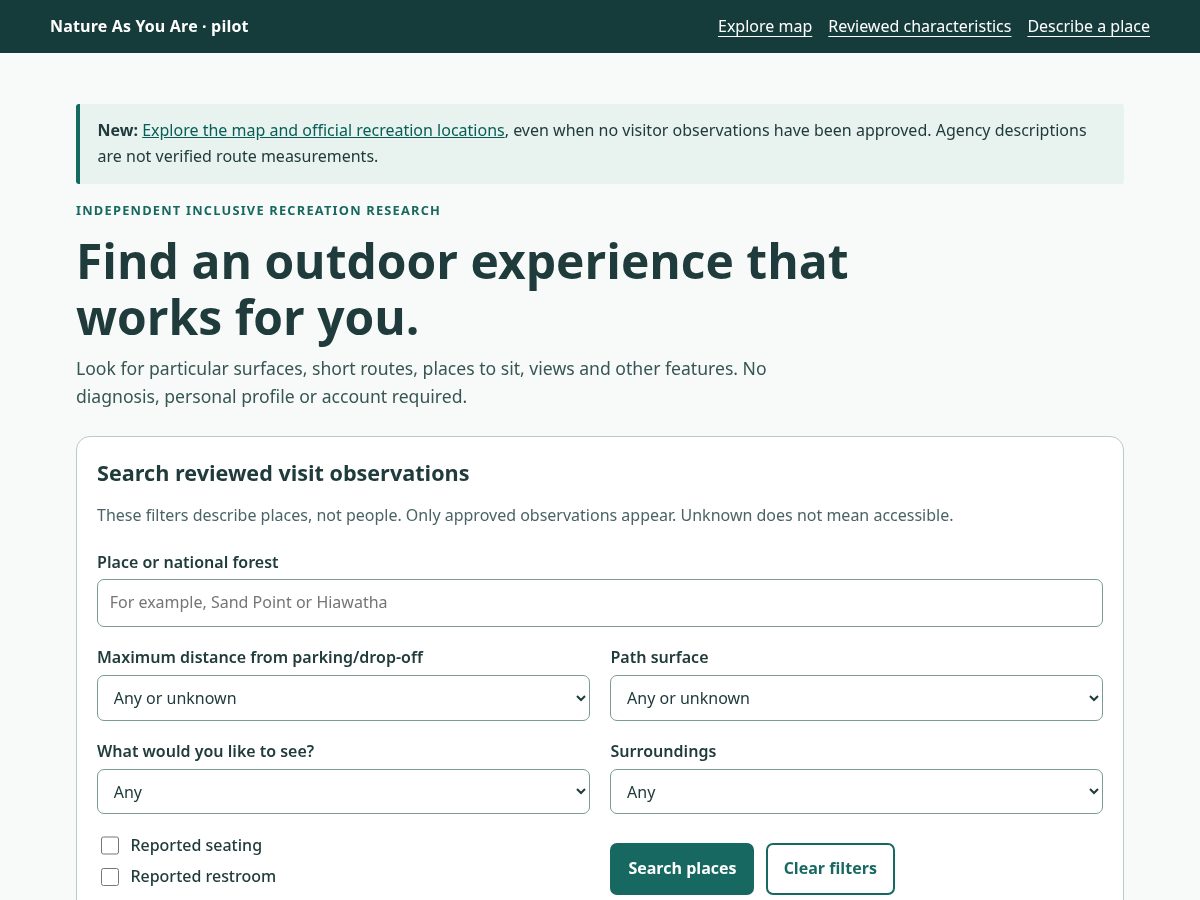The image size is (1200, 900).
Task: Click the Independent Inclusive Recreation Research label
Action: 258,210
